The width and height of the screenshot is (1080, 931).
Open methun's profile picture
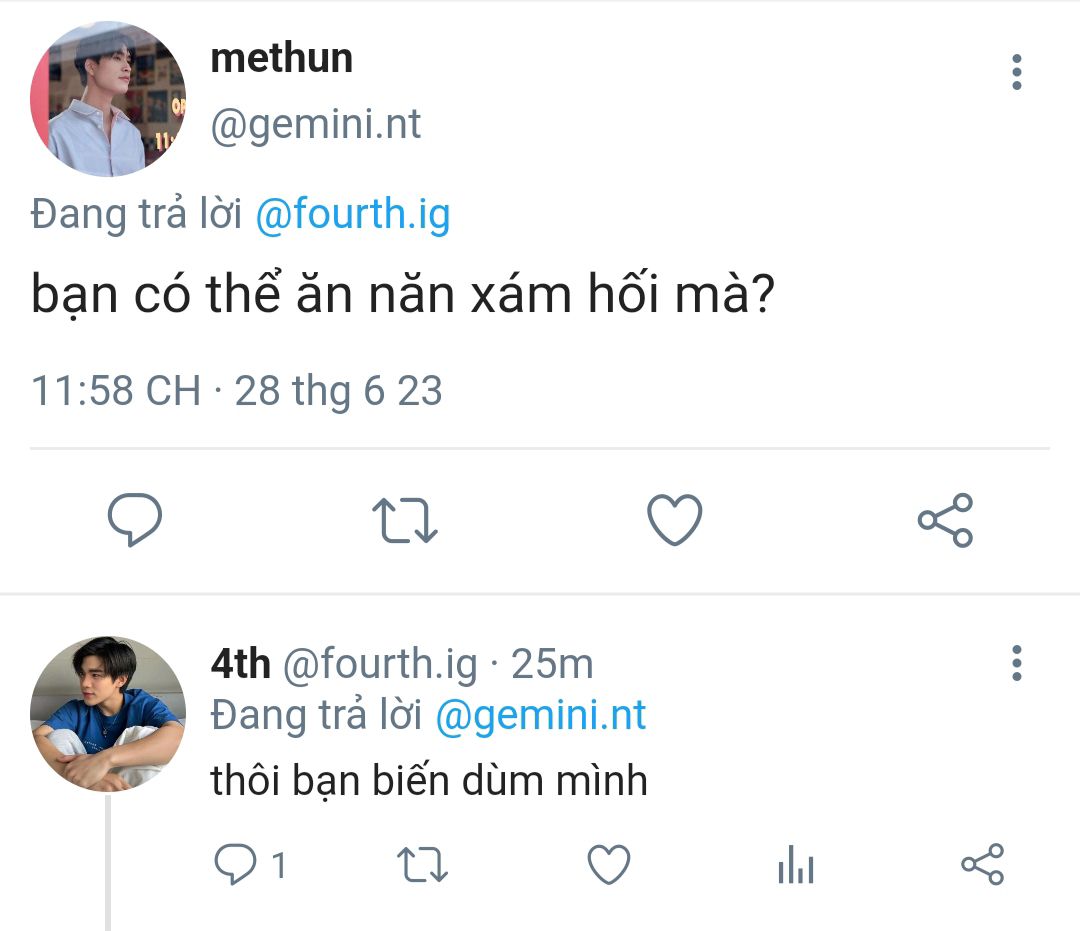(108, 98)
